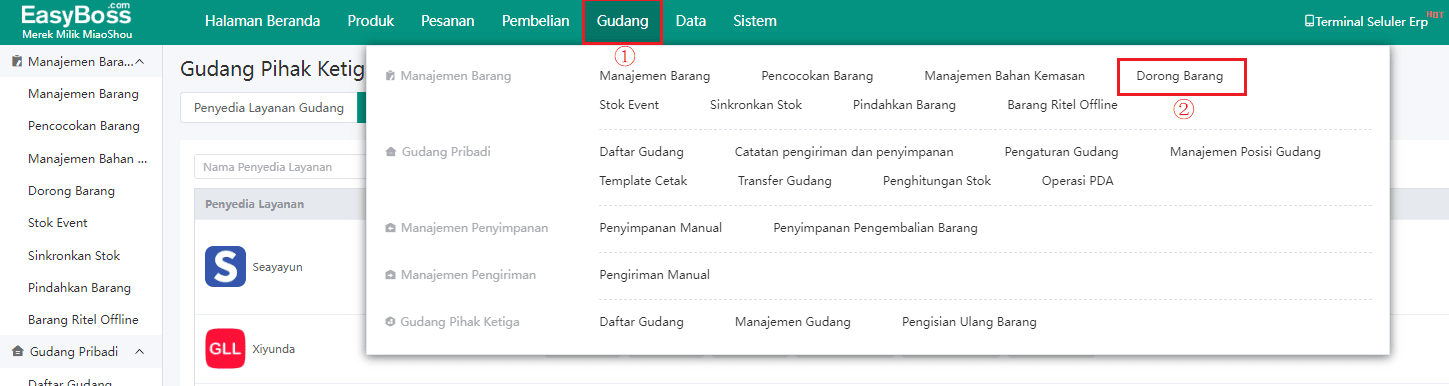Screen dimensions: 1449x386
Task: Collapse the Manajemen Barang sidebar section
Action: [140, 62]
